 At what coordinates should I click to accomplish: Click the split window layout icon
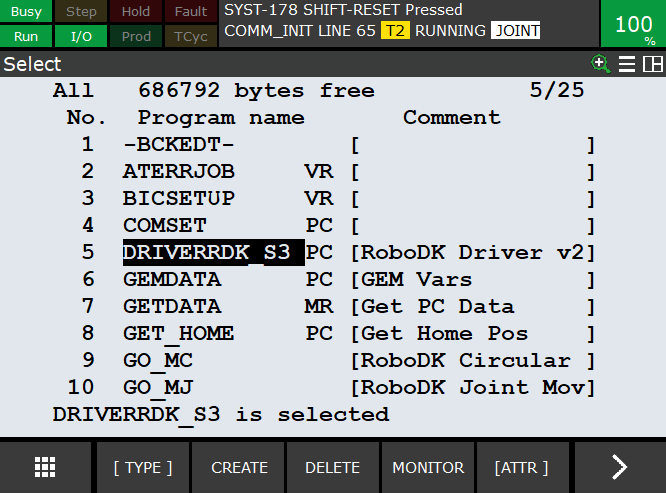pos(653,64)
